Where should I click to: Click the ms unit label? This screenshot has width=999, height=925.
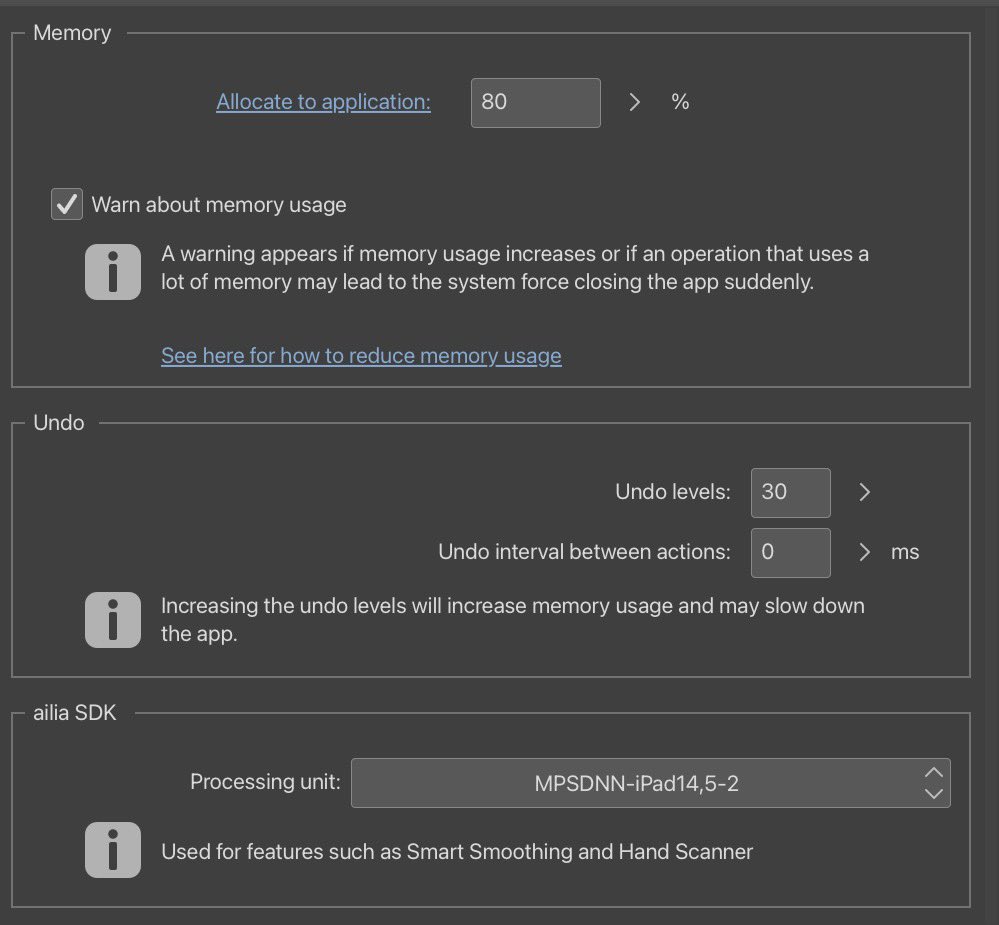(905, 552)
